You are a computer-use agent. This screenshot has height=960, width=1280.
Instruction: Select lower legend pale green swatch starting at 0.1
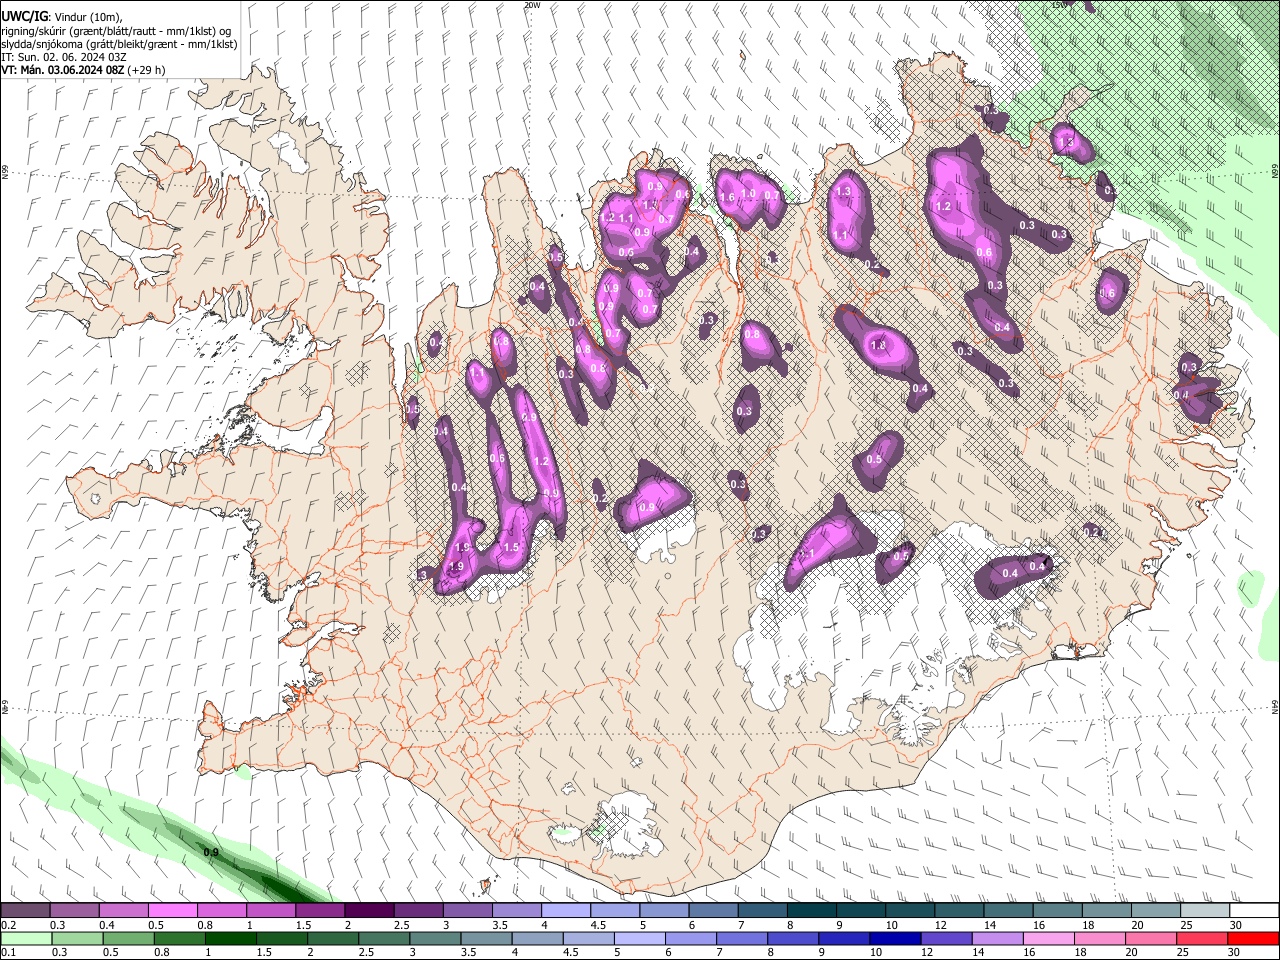click(25, 938)
